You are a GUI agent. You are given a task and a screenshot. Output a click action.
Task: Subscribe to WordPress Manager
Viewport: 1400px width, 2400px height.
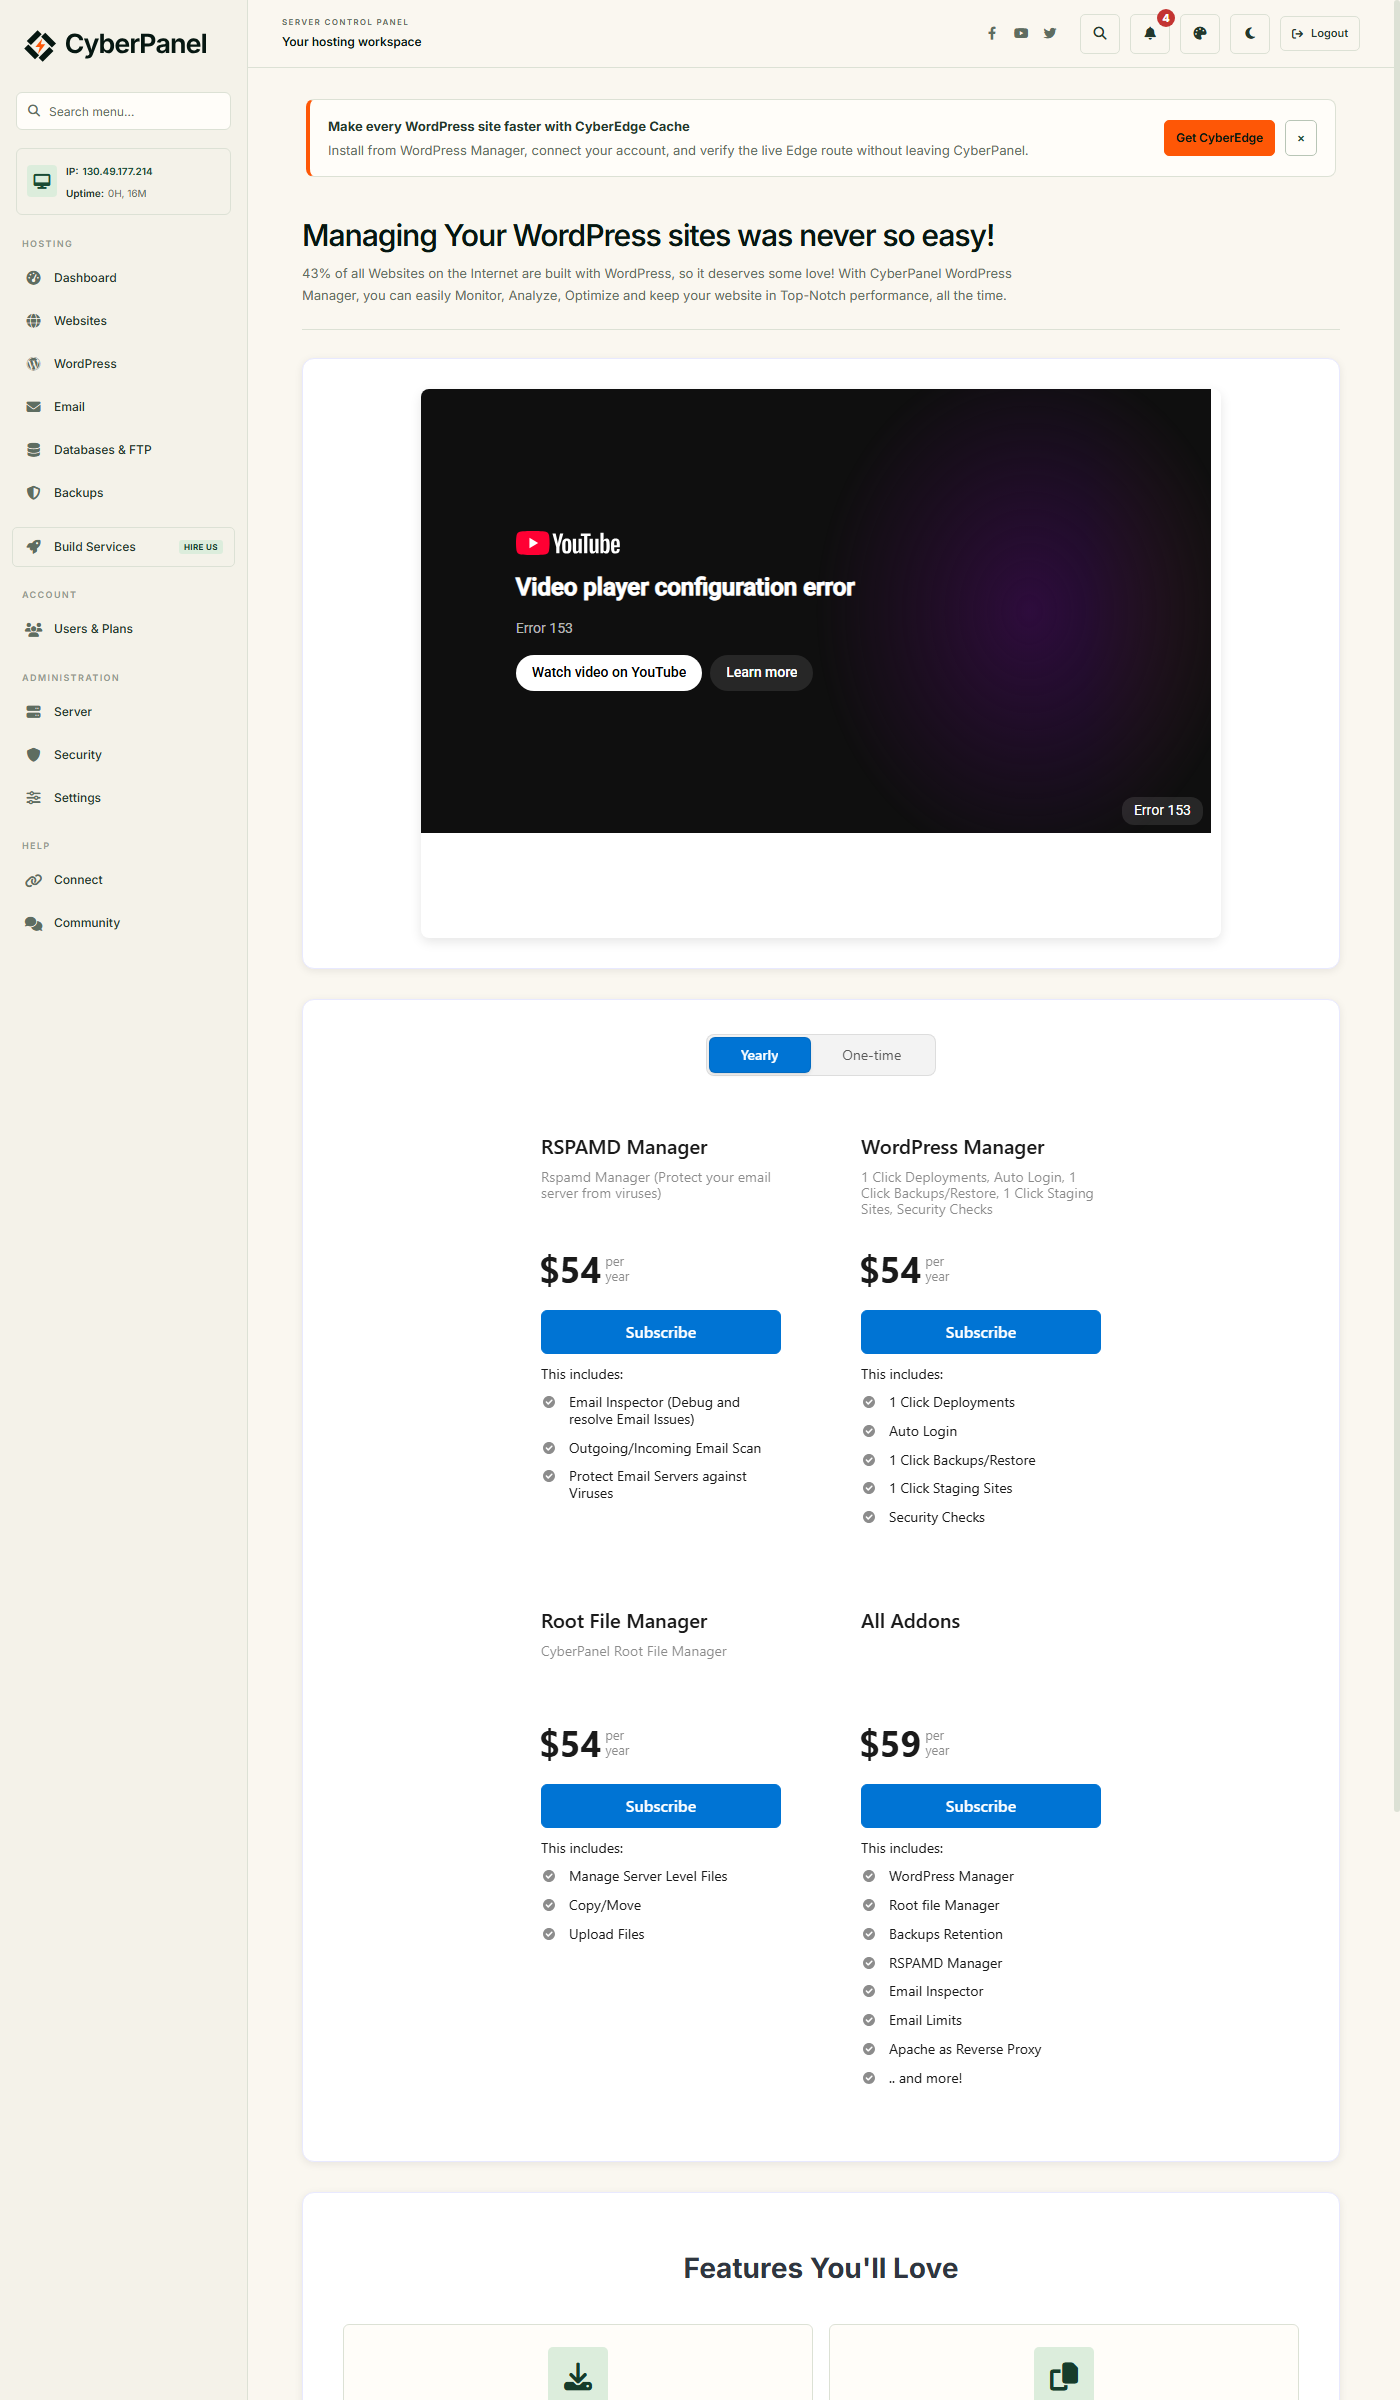981,1332
